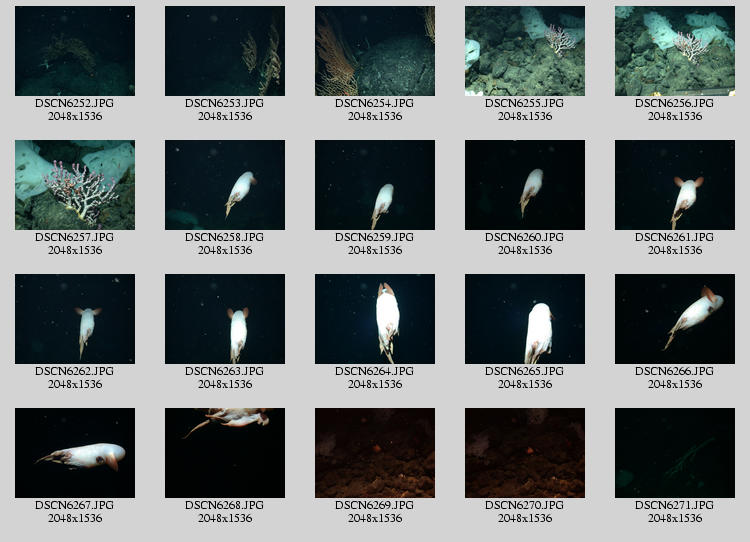Screen dimensions: 750x542
Task: Open the DSCN6255.JPG white coral thumbnail
Action: (x=525, y=51)
